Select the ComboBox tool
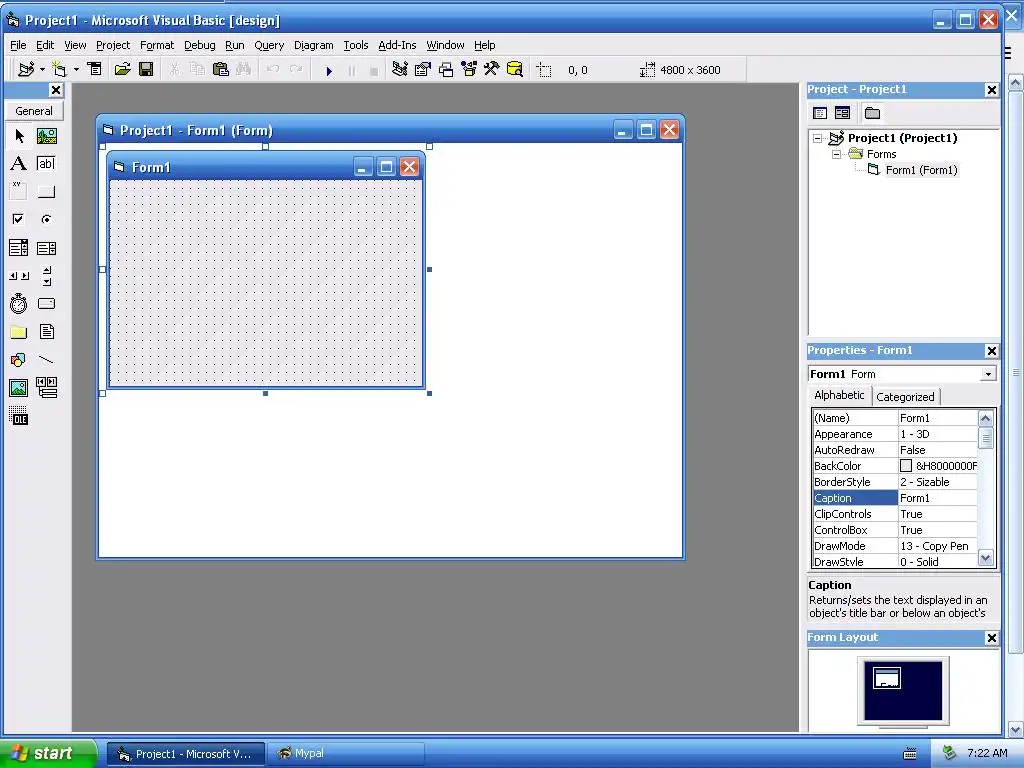Image resolution: width=1024 pixels, height=768 pixels. tap(19, 248)
